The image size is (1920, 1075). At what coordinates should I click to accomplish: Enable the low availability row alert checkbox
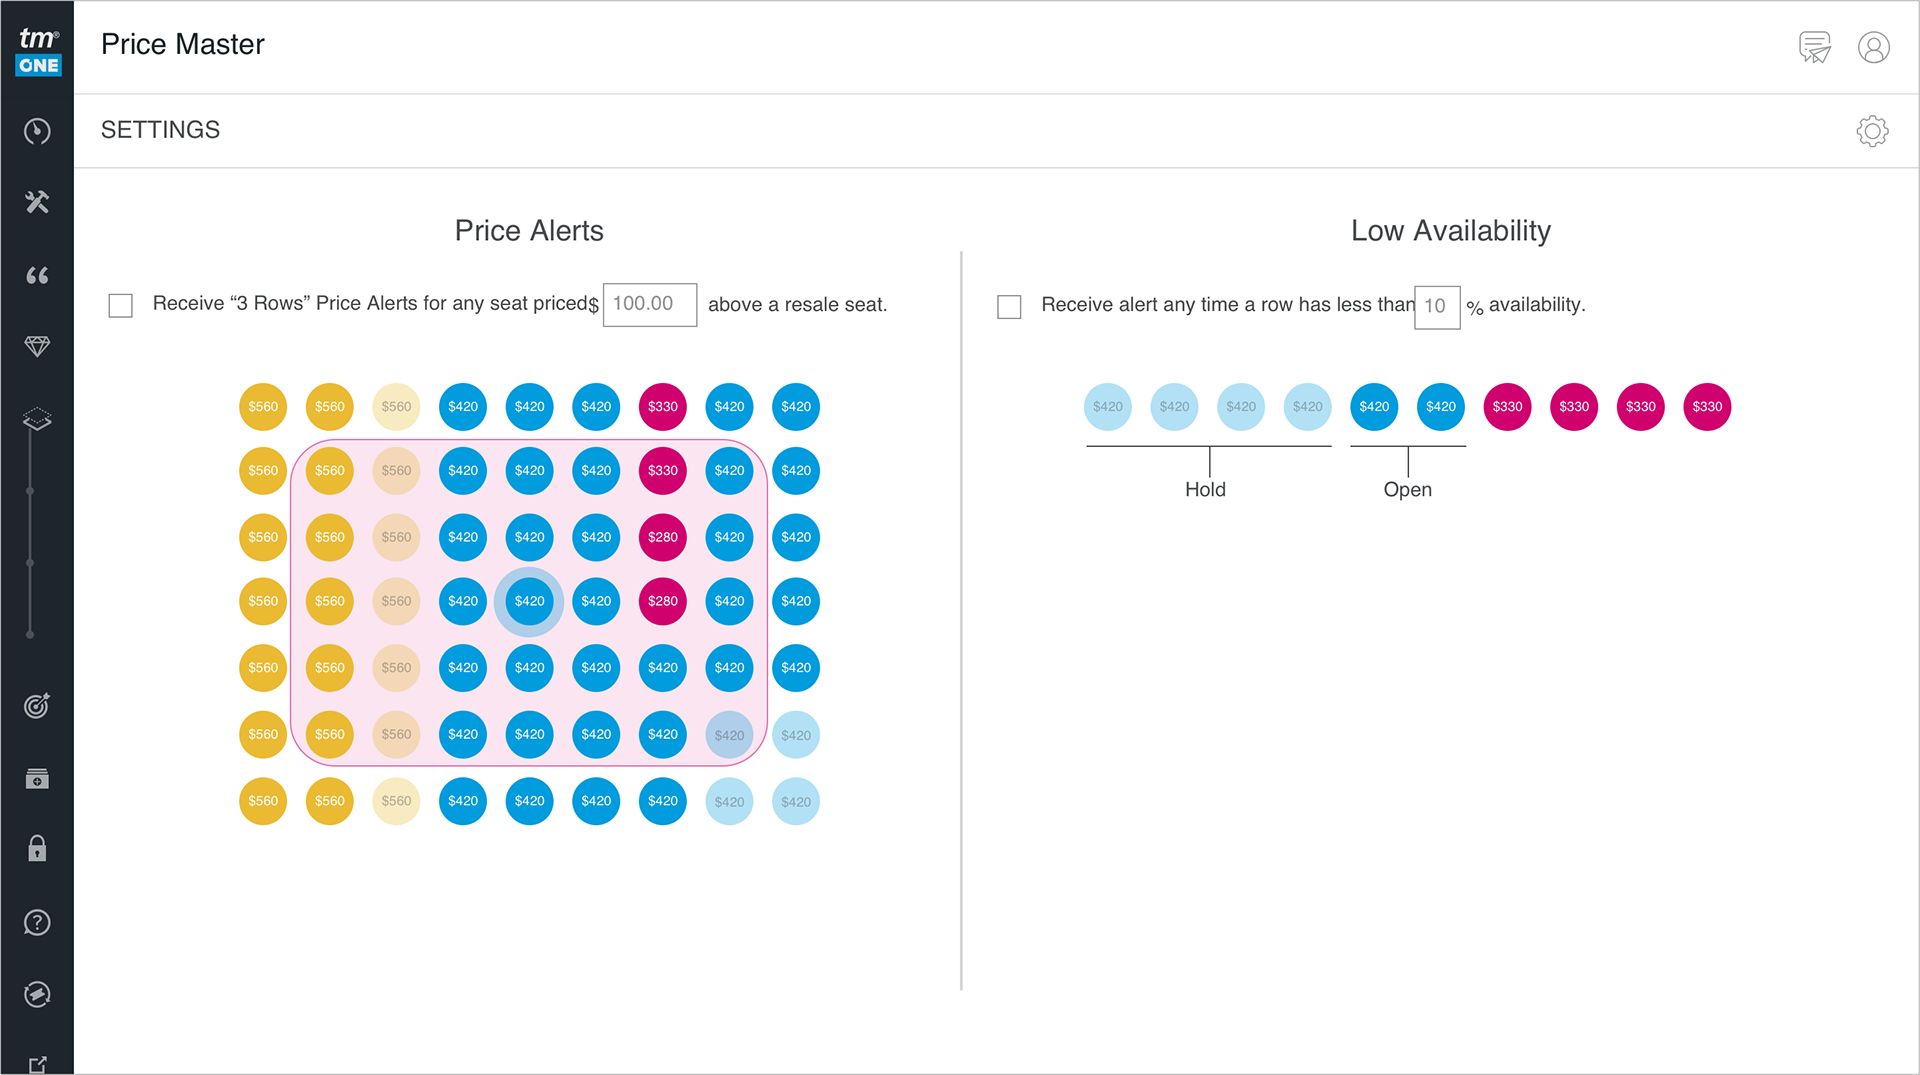(1009, 306)
